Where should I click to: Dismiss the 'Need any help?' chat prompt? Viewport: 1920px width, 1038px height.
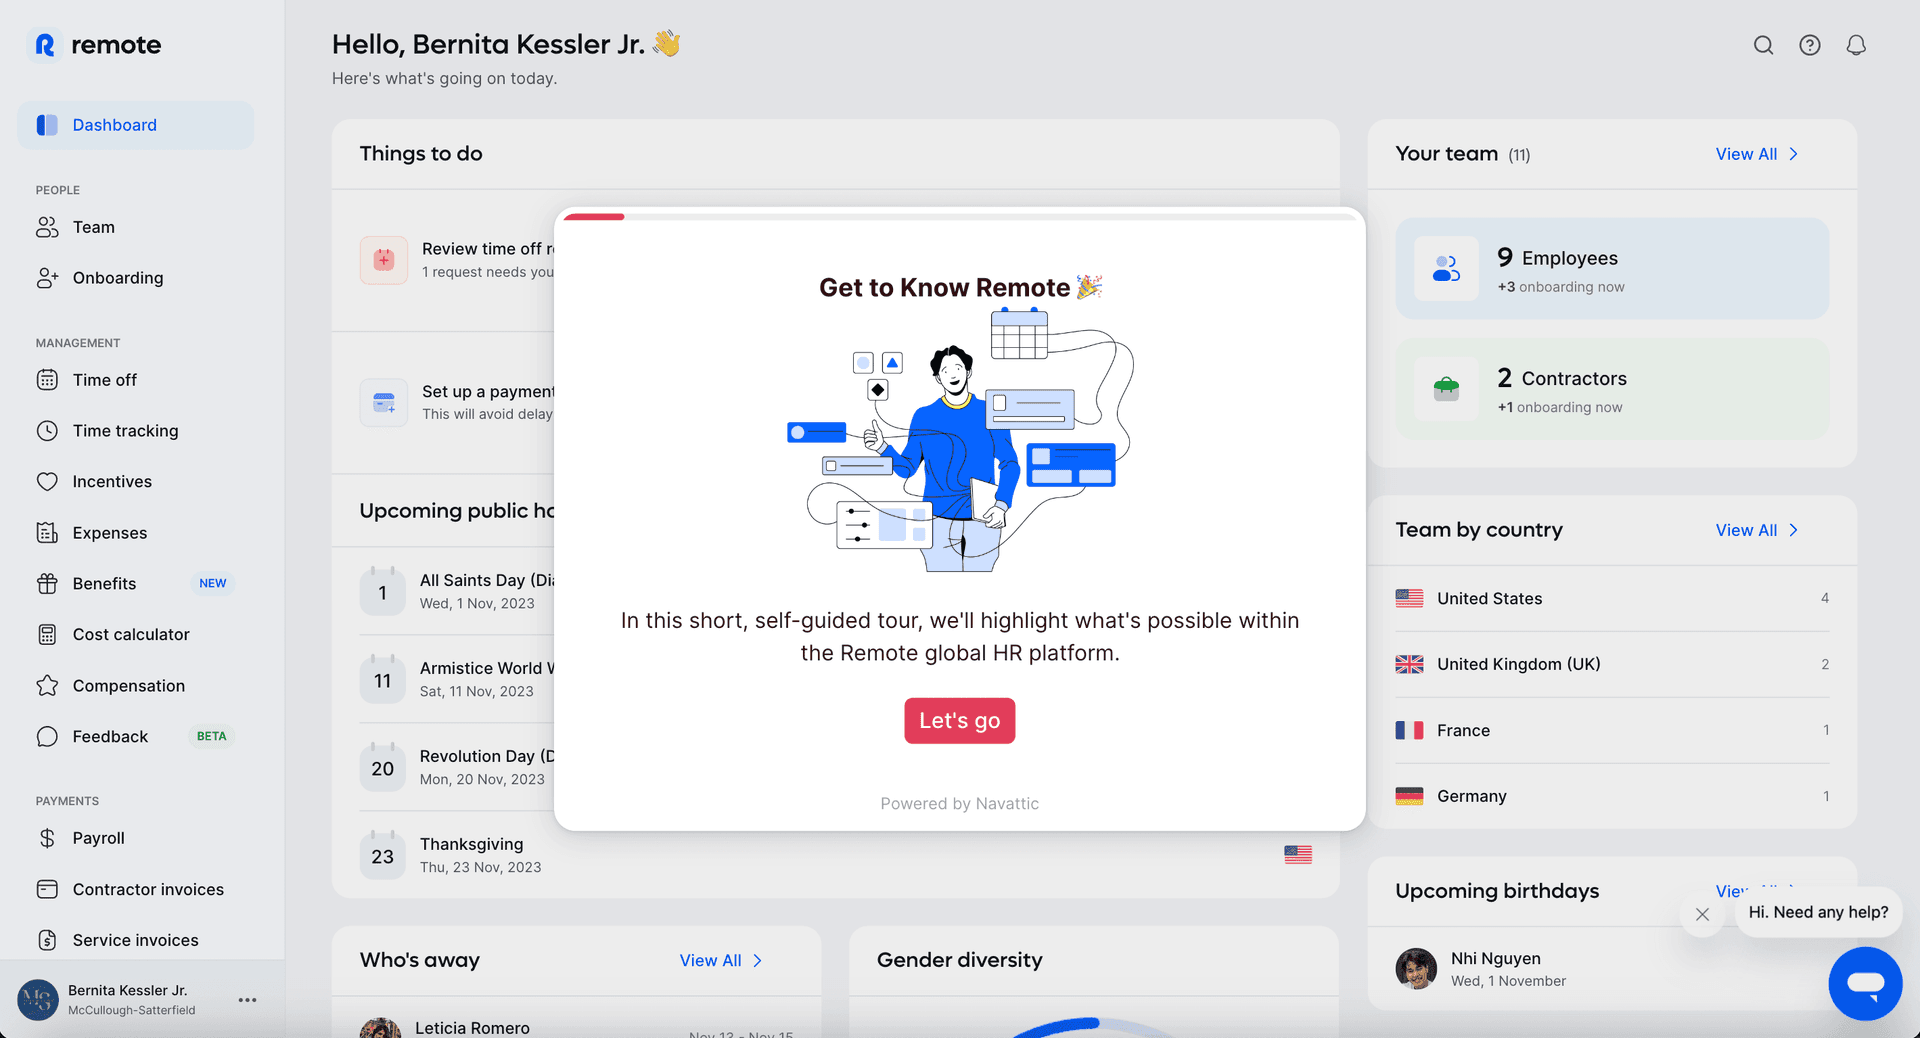(1702, 914)
